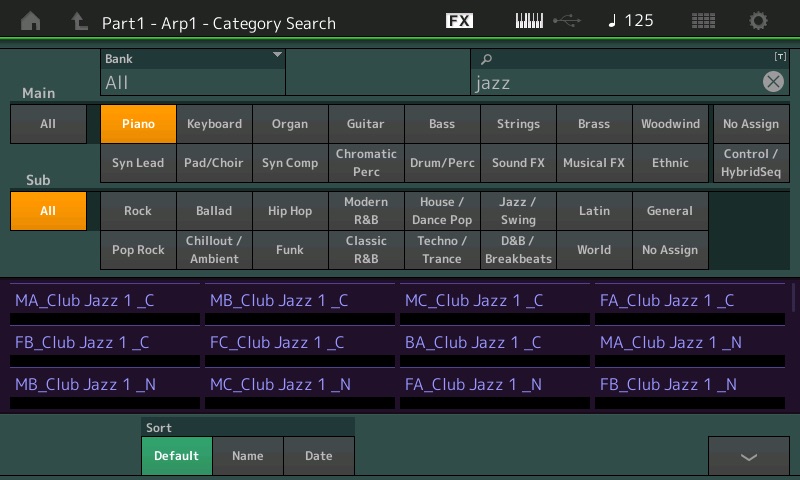Image resolution: width=800 pixels, height=480 pixels.
Task: Click the magnifying glass search icon
Action: click(486, 59)
